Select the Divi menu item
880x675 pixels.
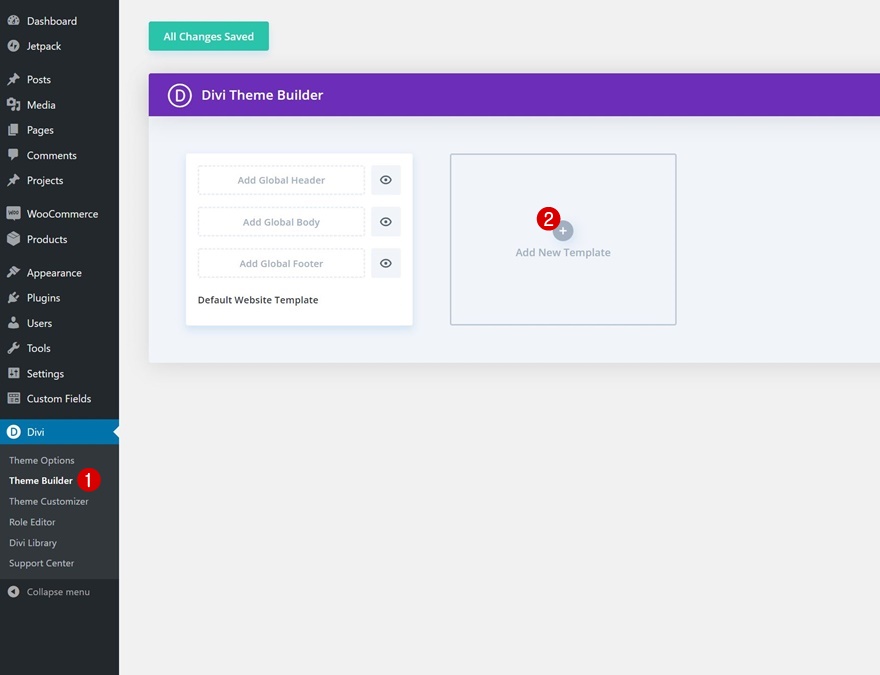[59, 432]
